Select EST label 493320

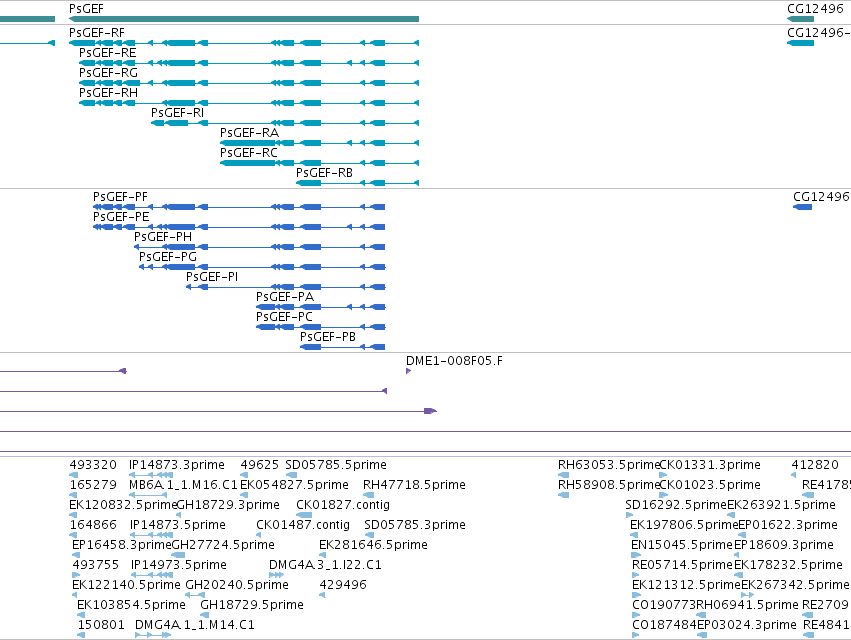coord(93,465)
